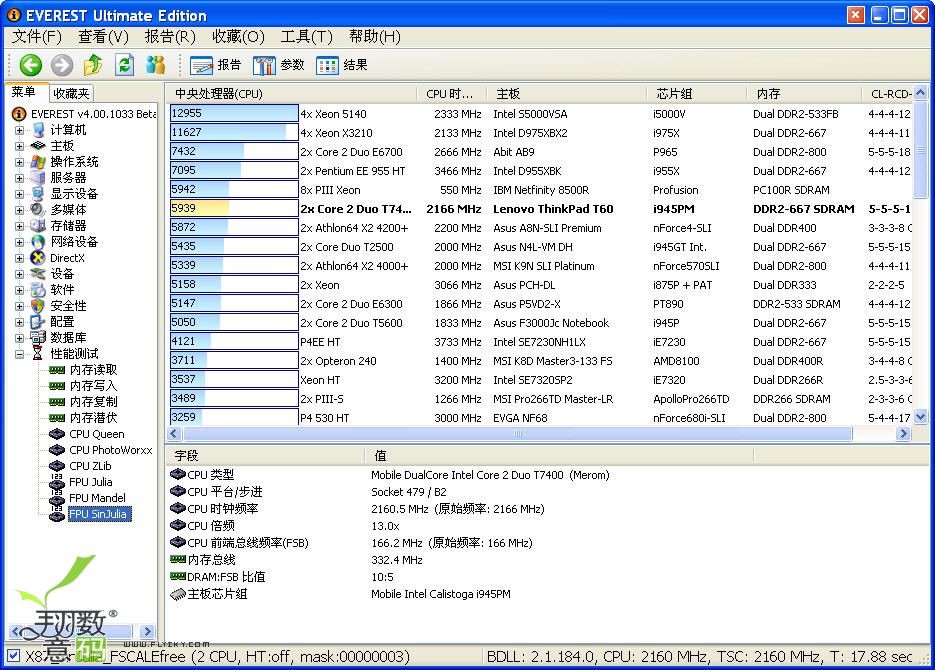This screenshot has width=935, height=670.
Task: Toggle the checkbox in the status bar
Action: [13, 656]
